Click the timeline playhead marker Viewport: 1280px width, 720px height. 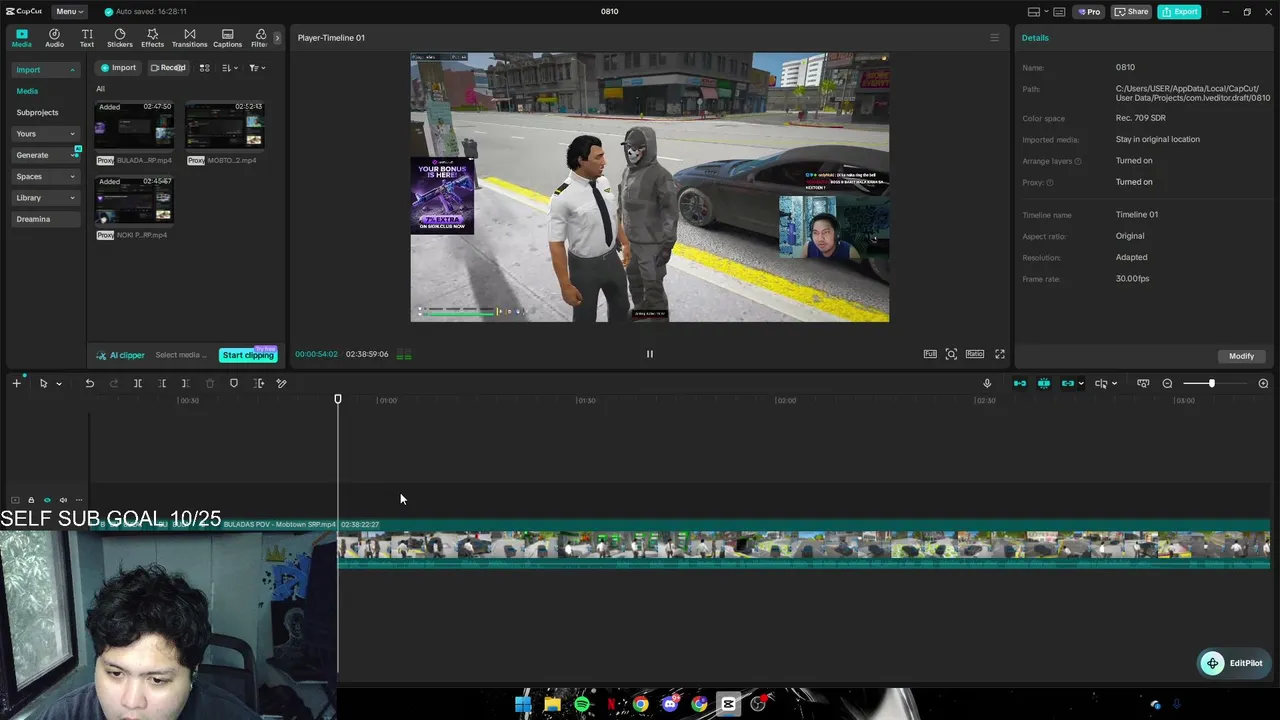338,400
